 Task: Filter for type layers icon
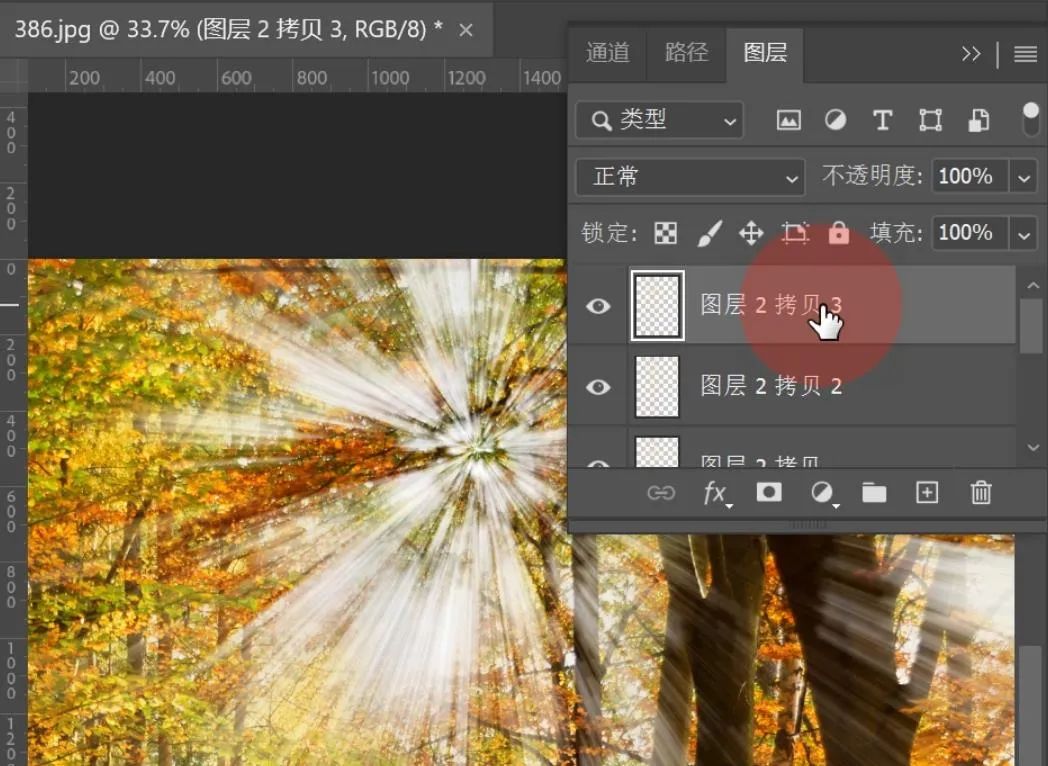pyautogui.click(x=882, y=120)
